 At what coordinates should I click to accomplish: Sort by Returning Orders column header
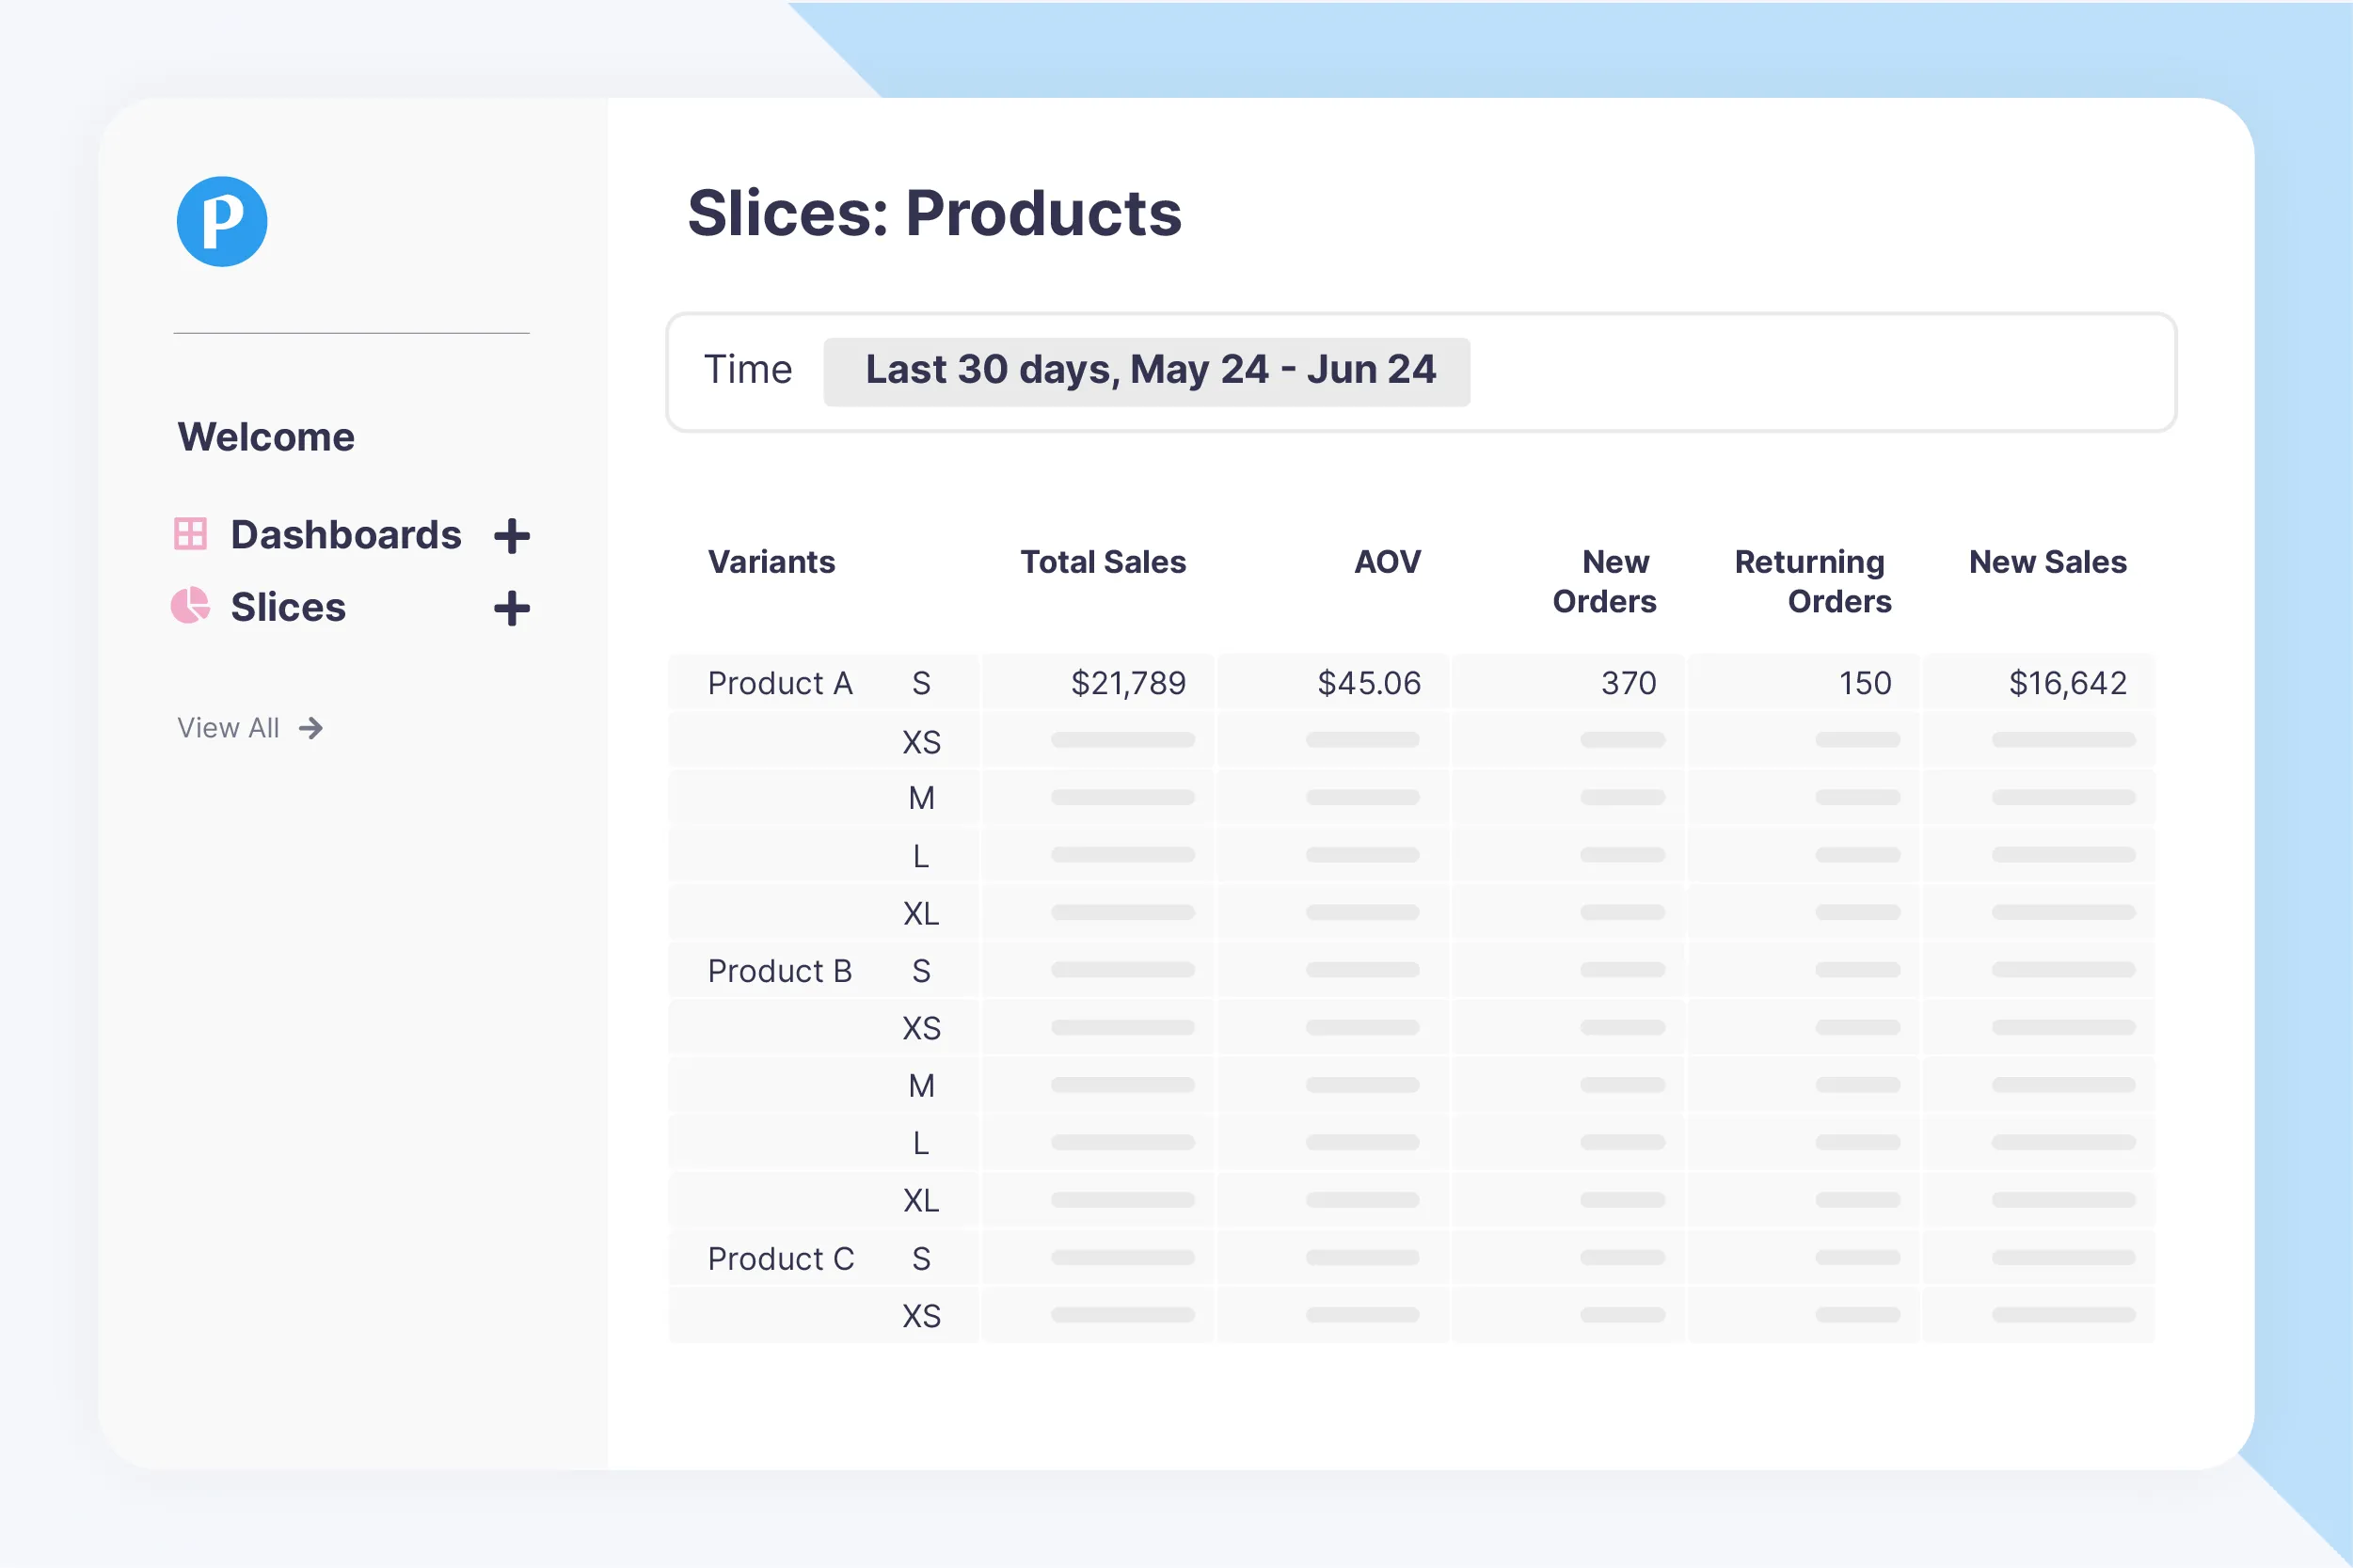(1813, 581)
